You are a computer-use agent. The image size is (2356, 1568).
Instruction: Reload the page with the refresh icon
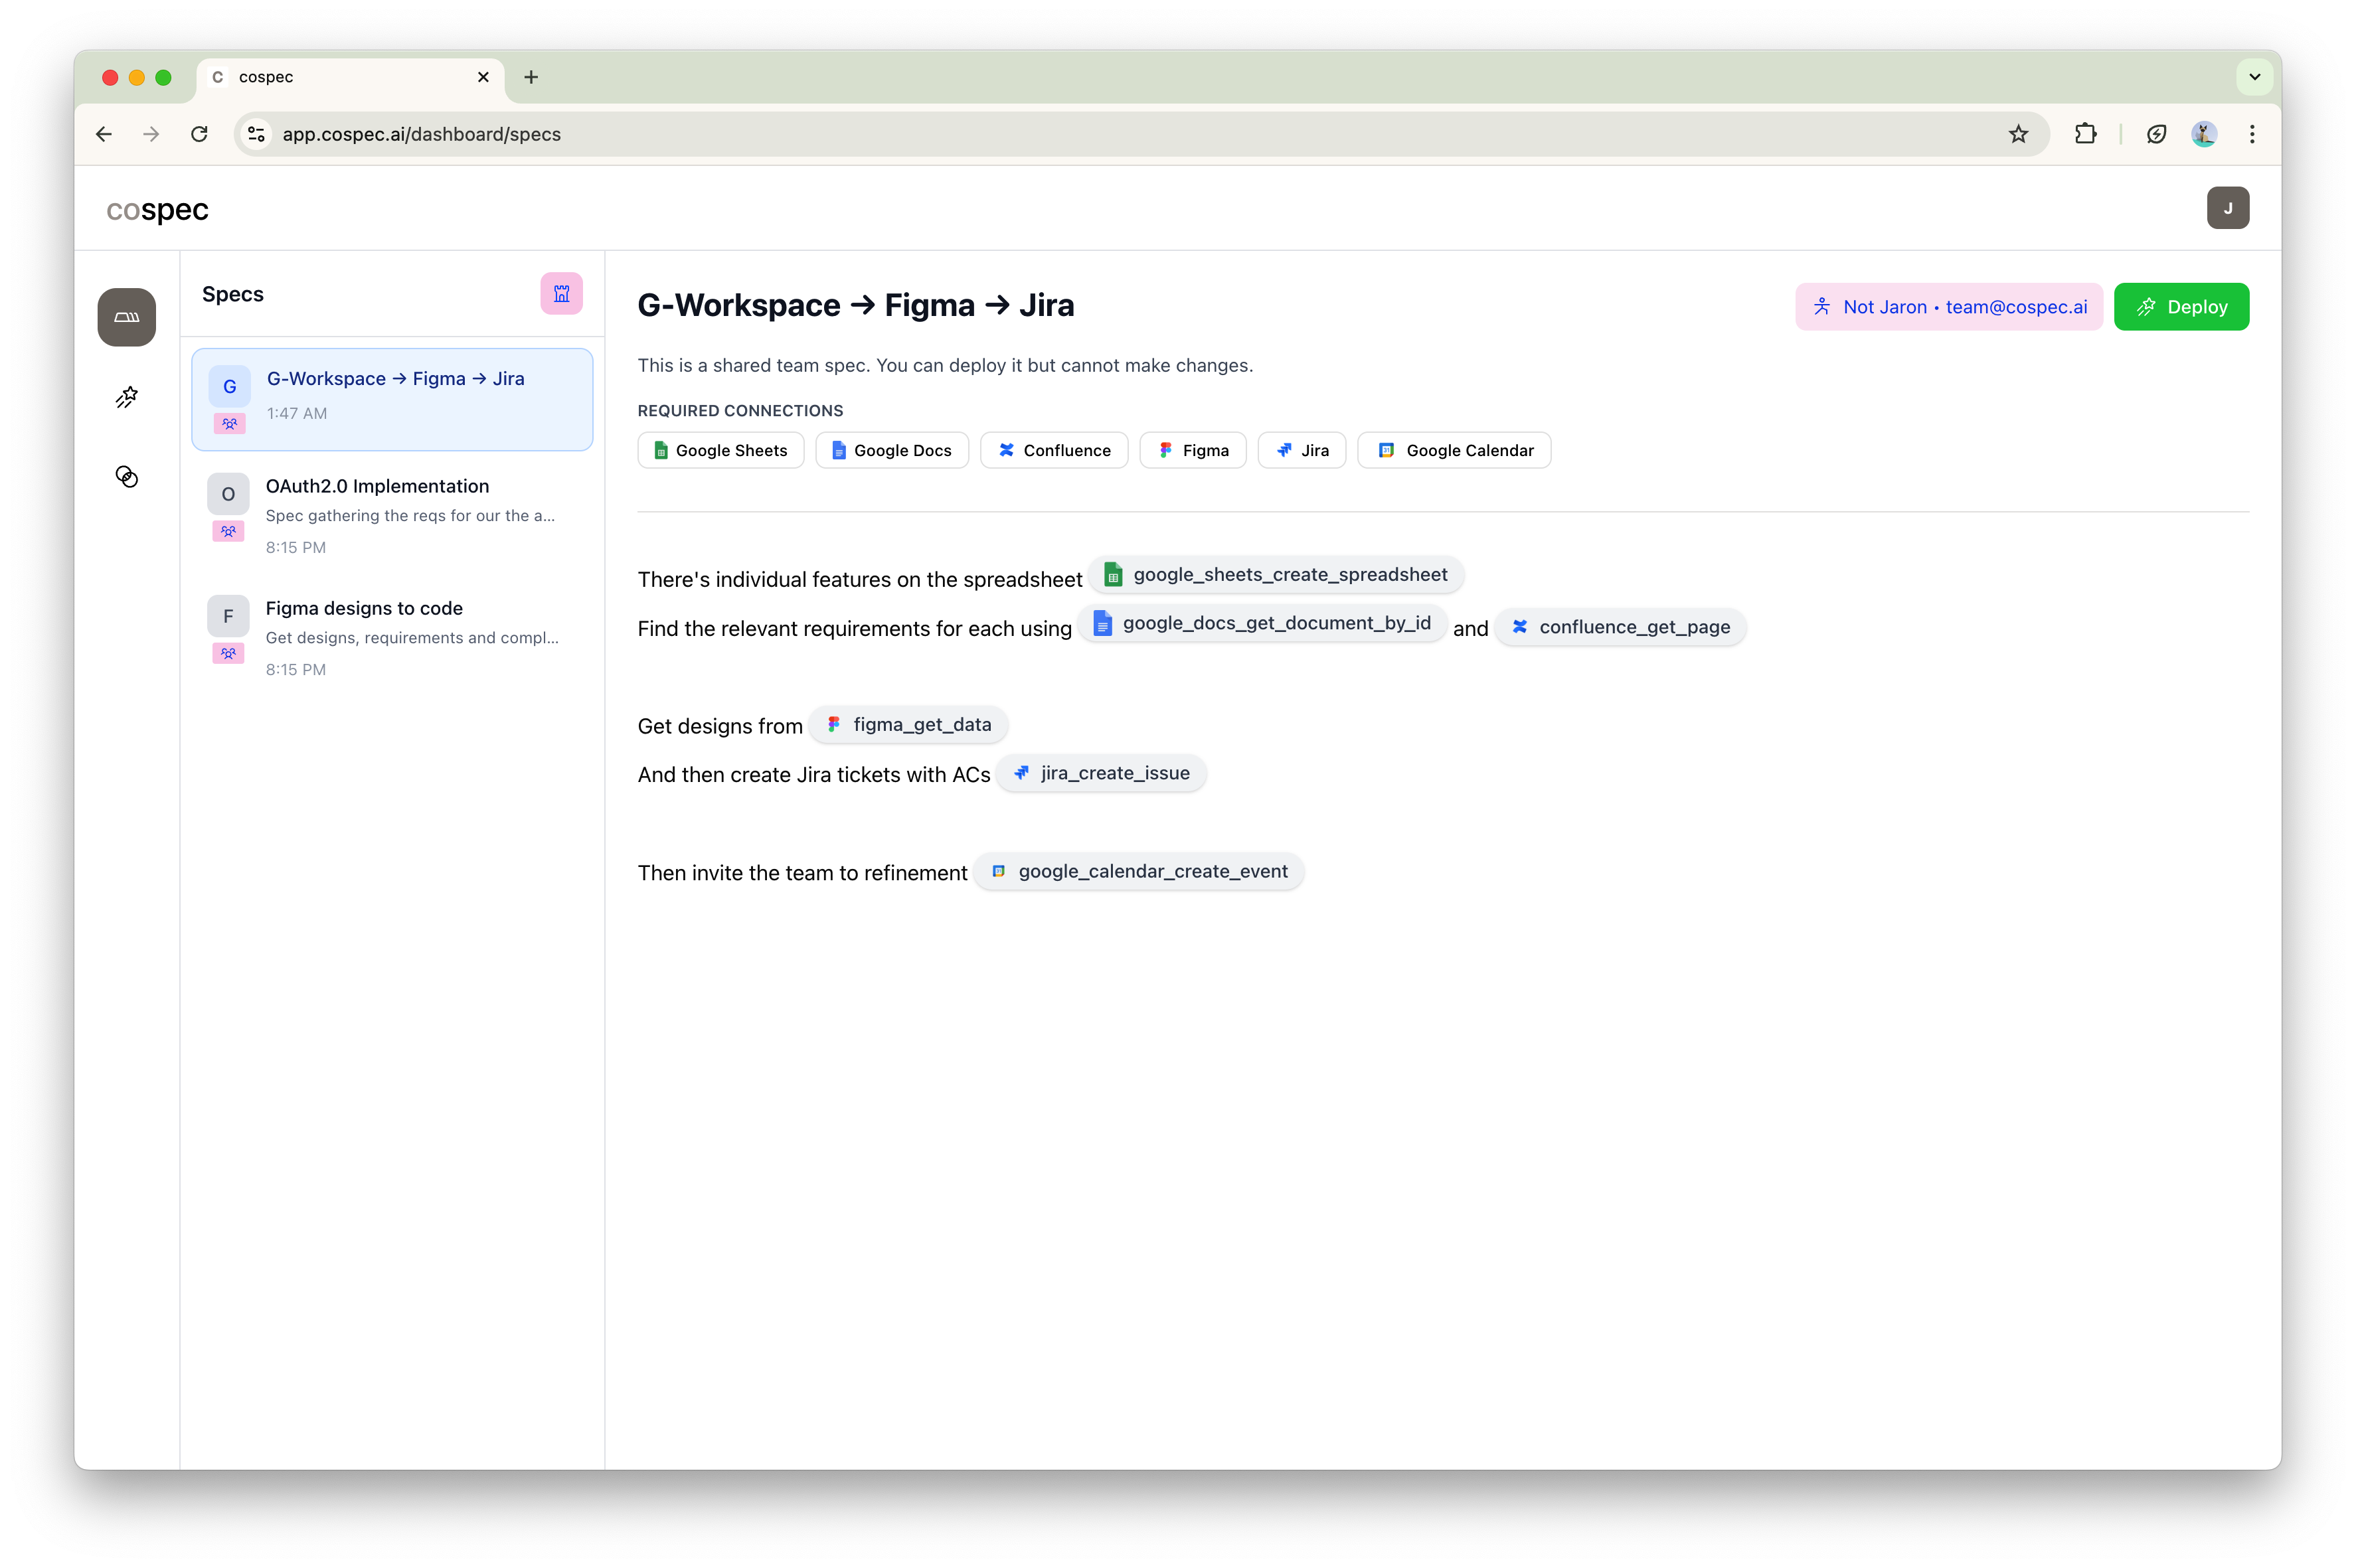[x=199, y=134]
